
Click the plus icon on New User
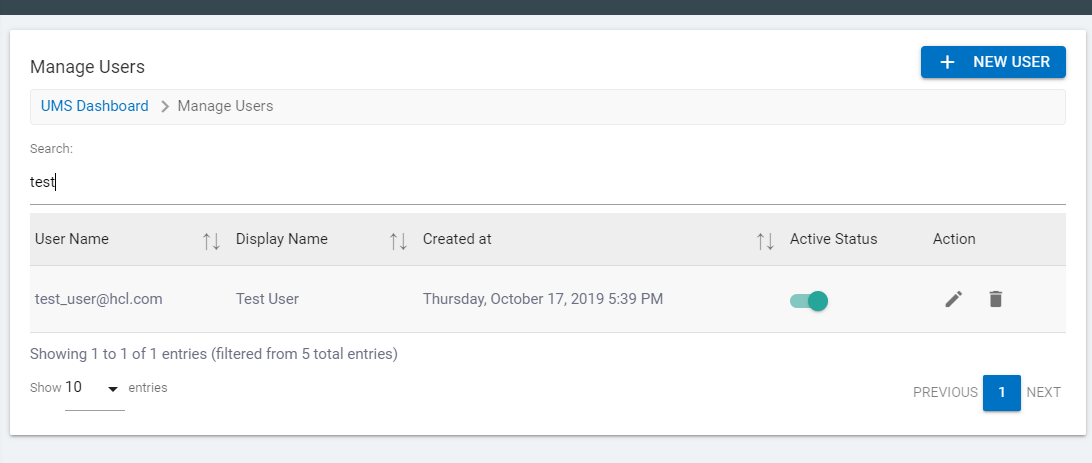pos(948,62)
